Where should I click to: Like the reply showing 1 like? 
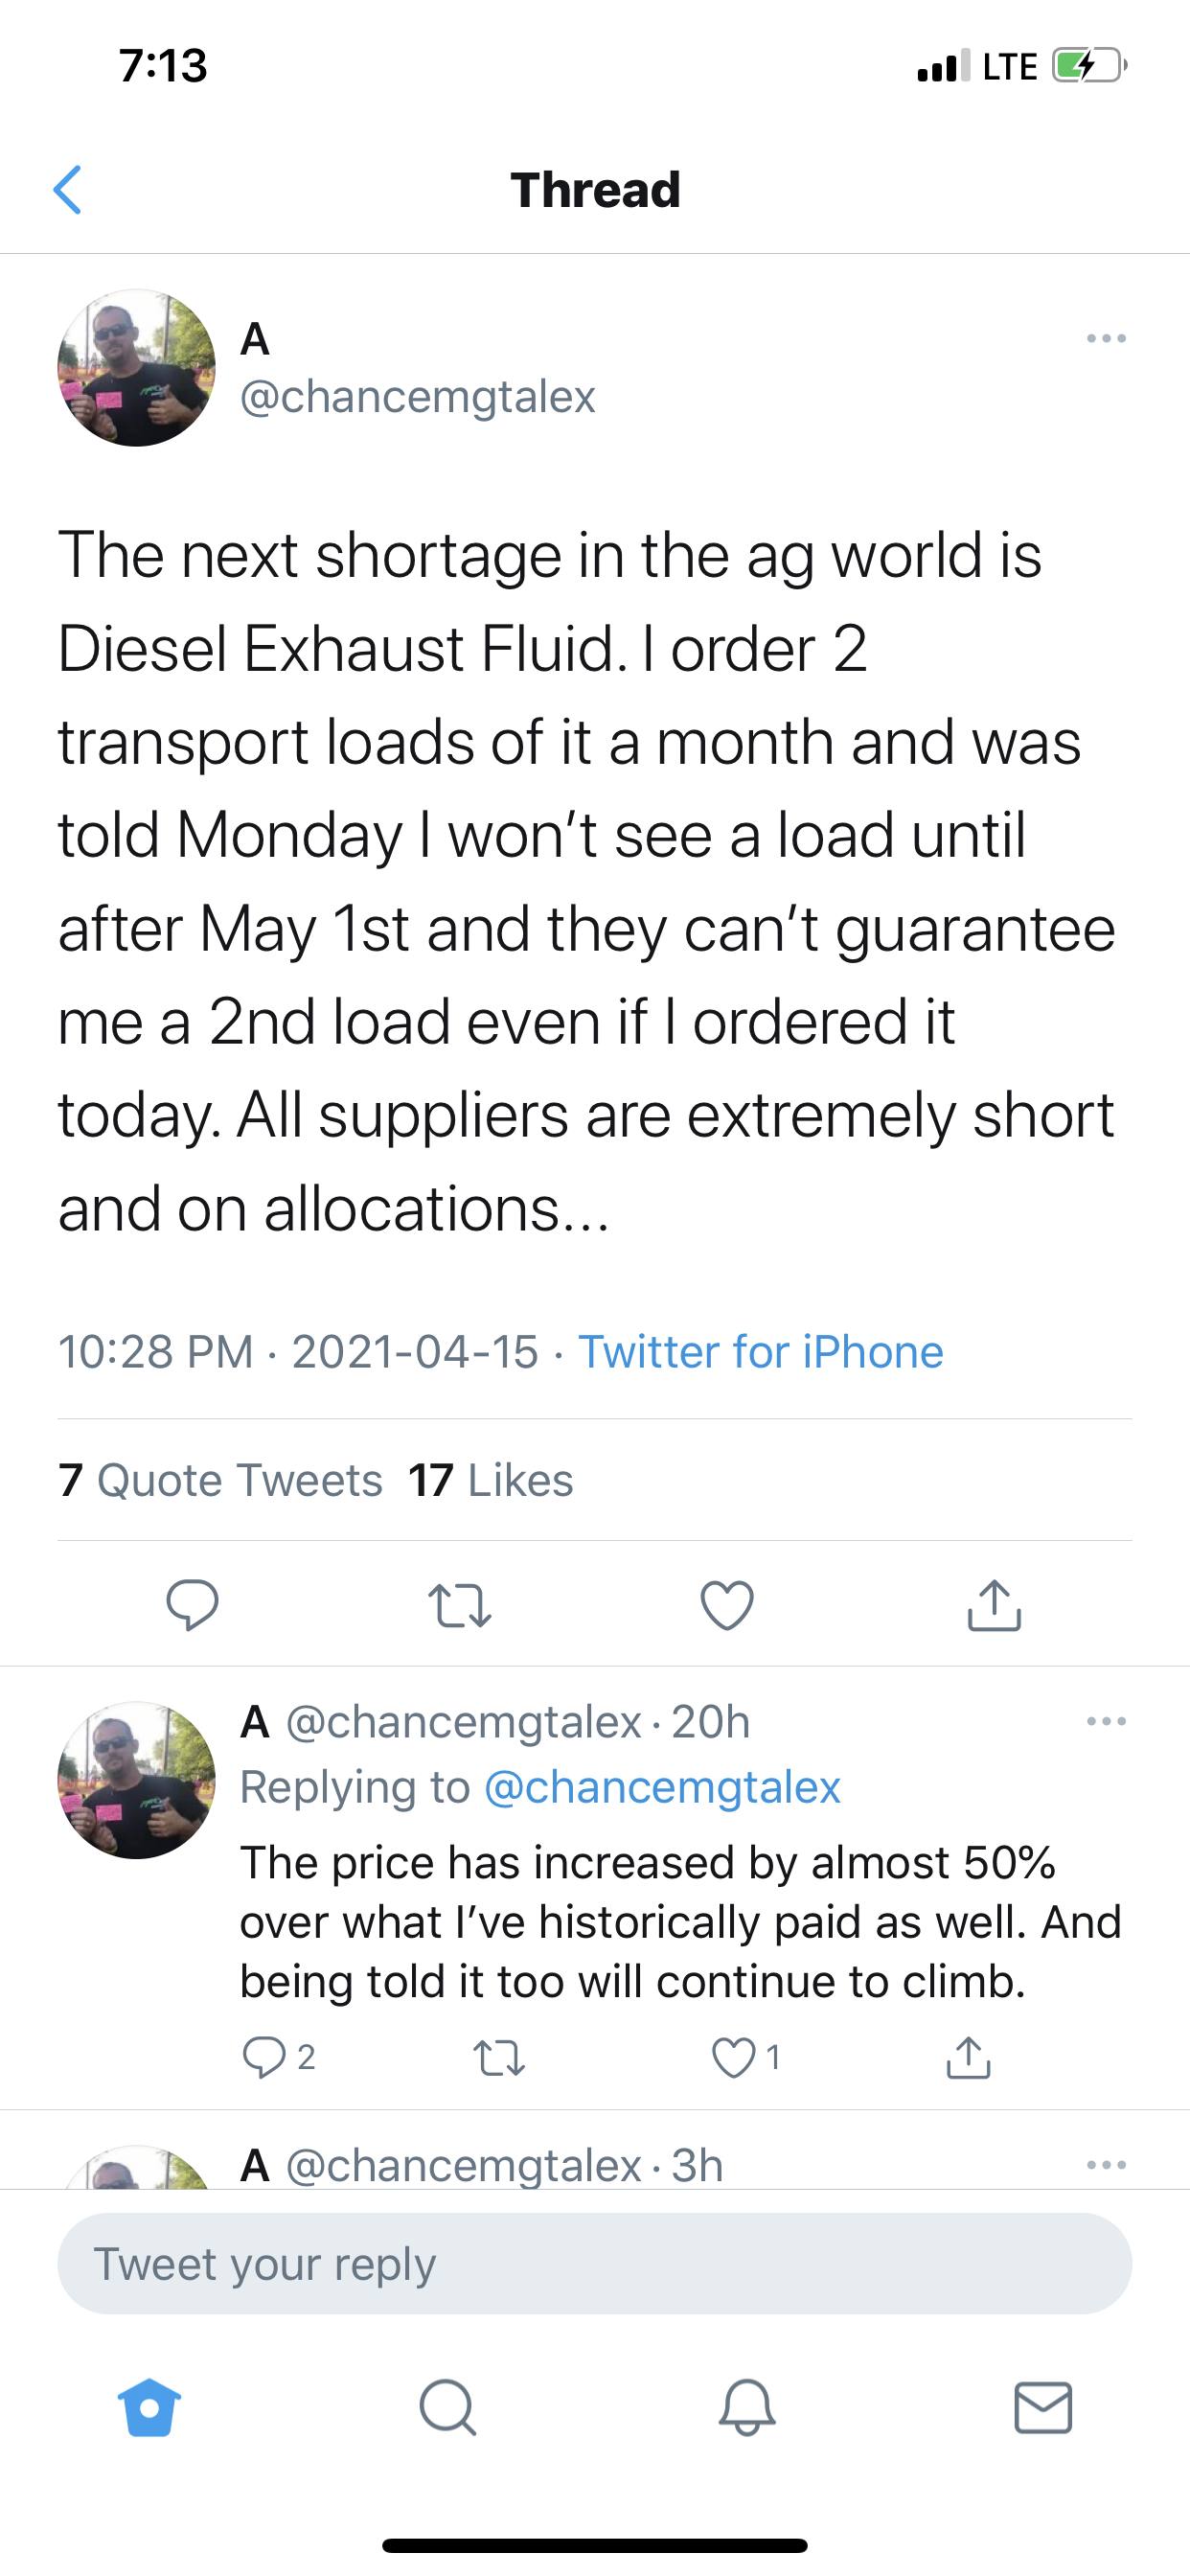click(x=745, y=2058)
